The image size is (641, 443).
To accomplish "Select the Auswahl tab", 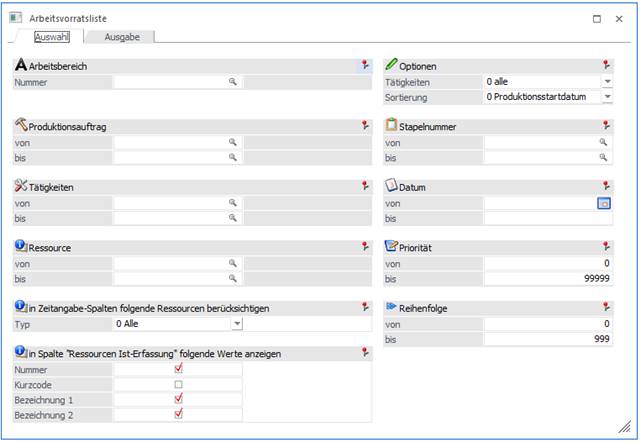I will pos(51,37).
